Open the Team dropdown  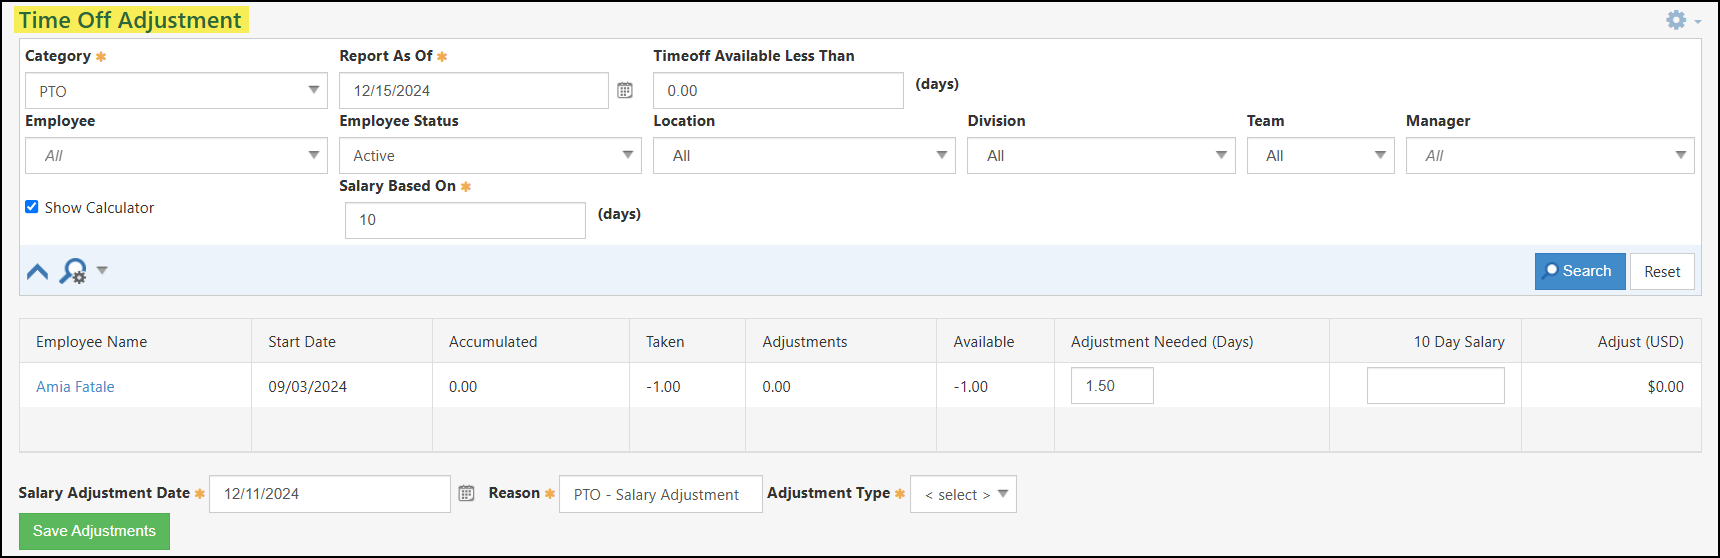point(1320,155)
